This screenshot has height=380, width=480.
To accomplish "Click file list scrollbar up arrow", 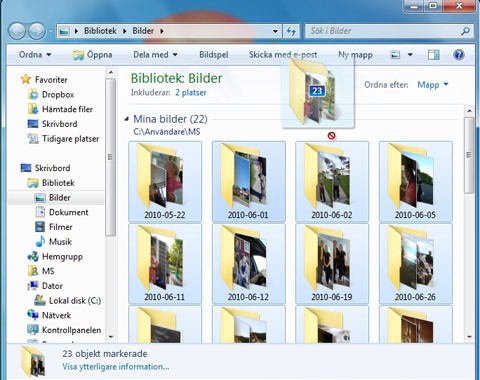I will pos(469,111).
